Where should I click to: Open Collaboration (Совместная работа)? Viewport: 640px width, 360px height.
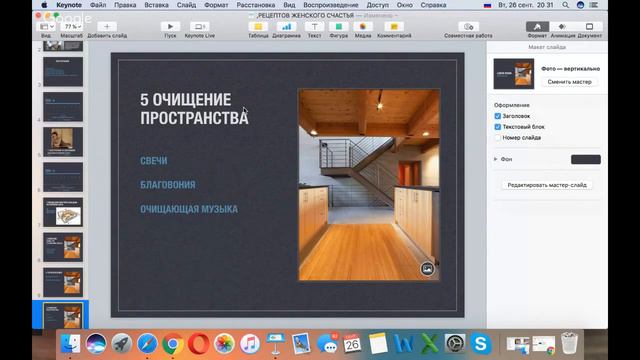click(x=468, y=27)
